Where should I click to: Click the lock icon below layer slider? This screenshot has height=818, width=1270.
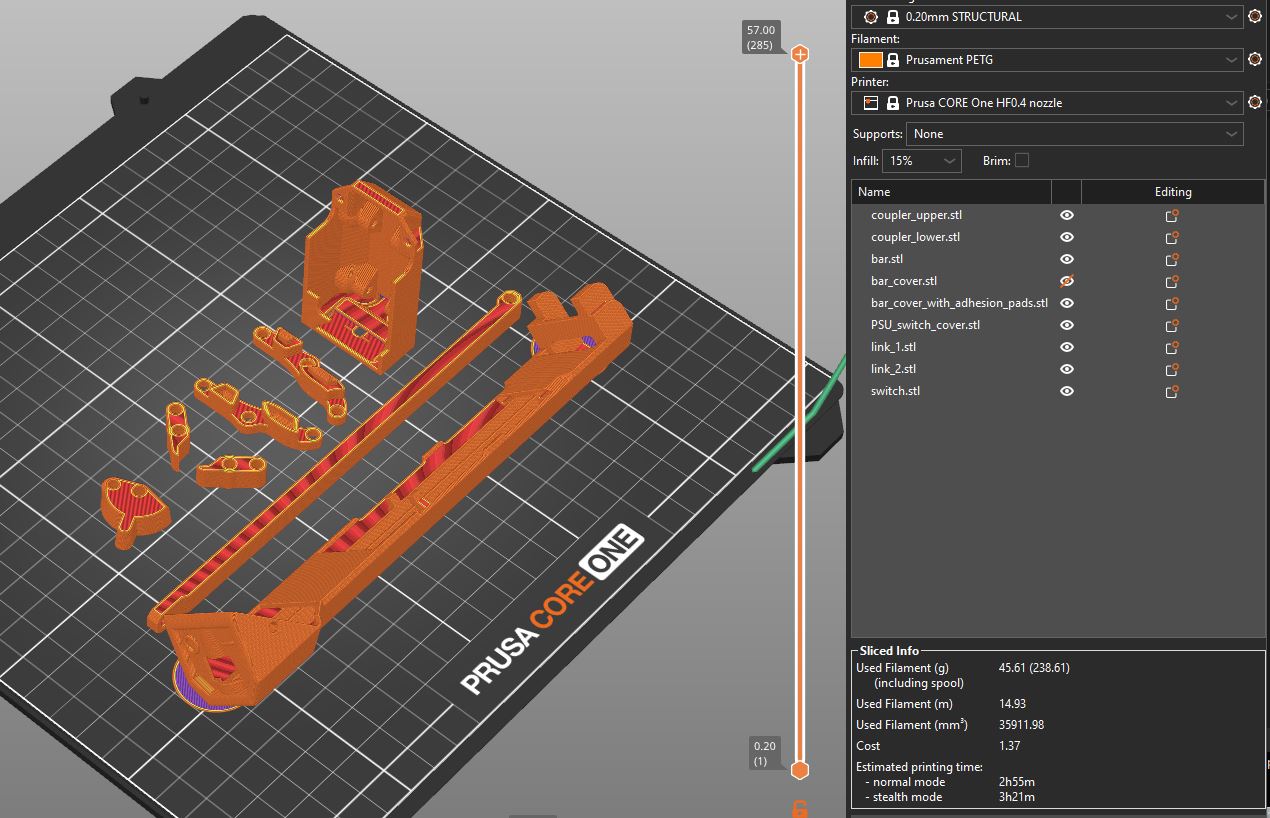[x=800, y=809]
